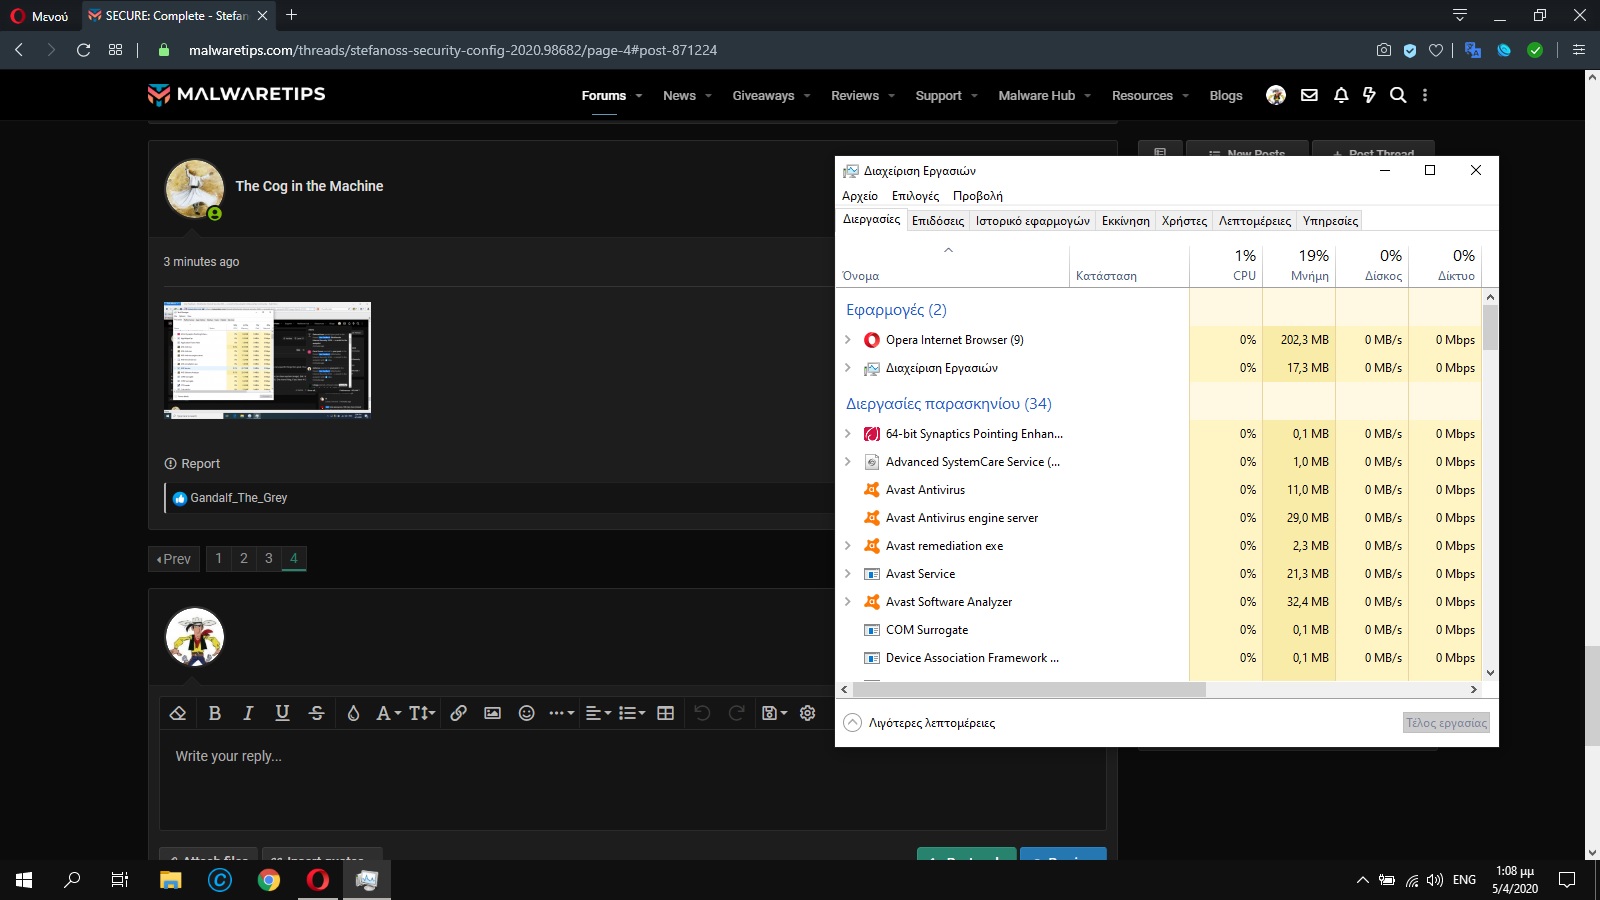This screenshot has width=1600, height=900.
Task: Switch to the Εκκίνηση tab in Task Manager
Action: click(1126, 221)
